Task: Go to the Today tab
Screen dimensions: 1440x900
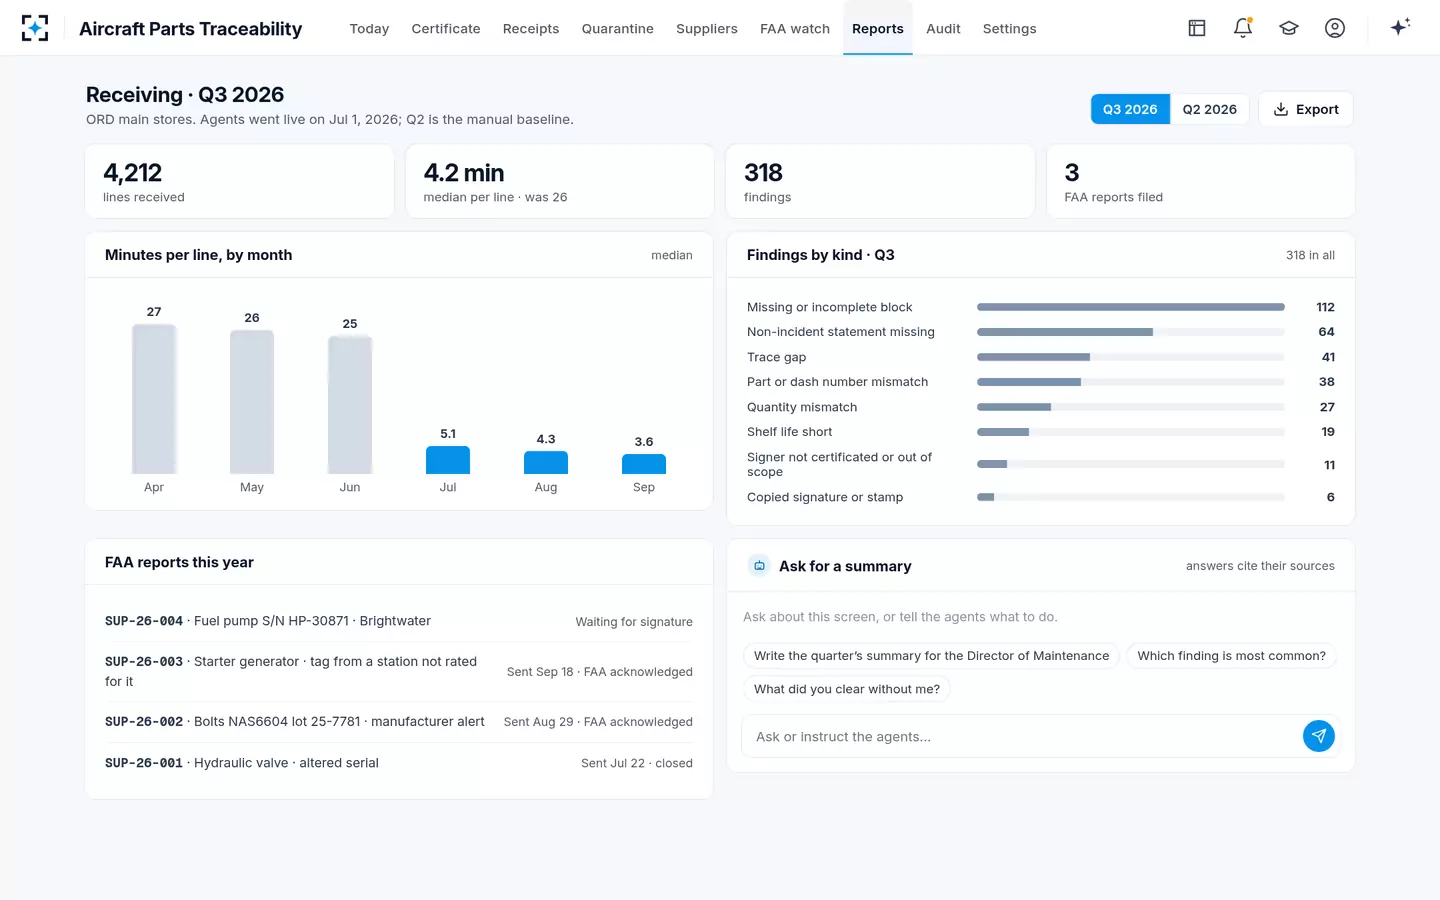Action: tap(369, 29)
